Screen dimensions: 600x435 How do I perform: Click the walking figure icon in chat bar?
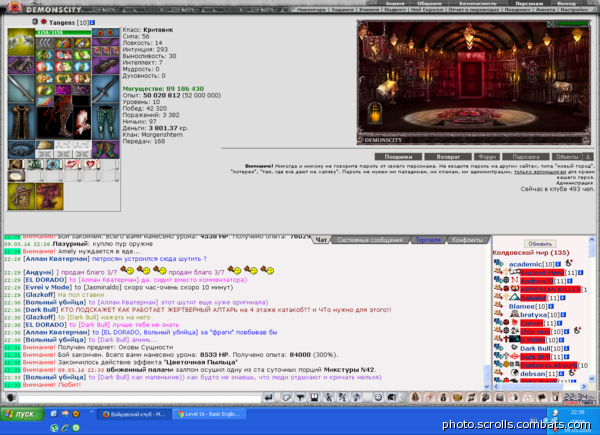(328, 398)
